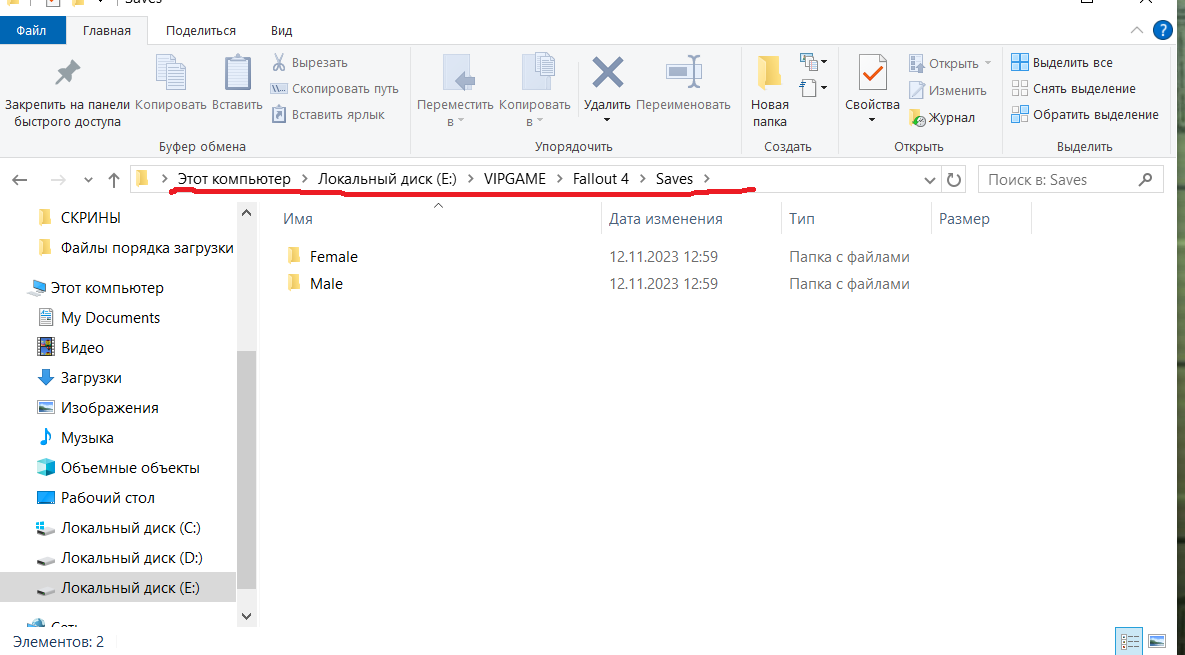Open Properties with the checkmark icon
The width and height of the screenshot is (1185, 655).
pos(872,74)
